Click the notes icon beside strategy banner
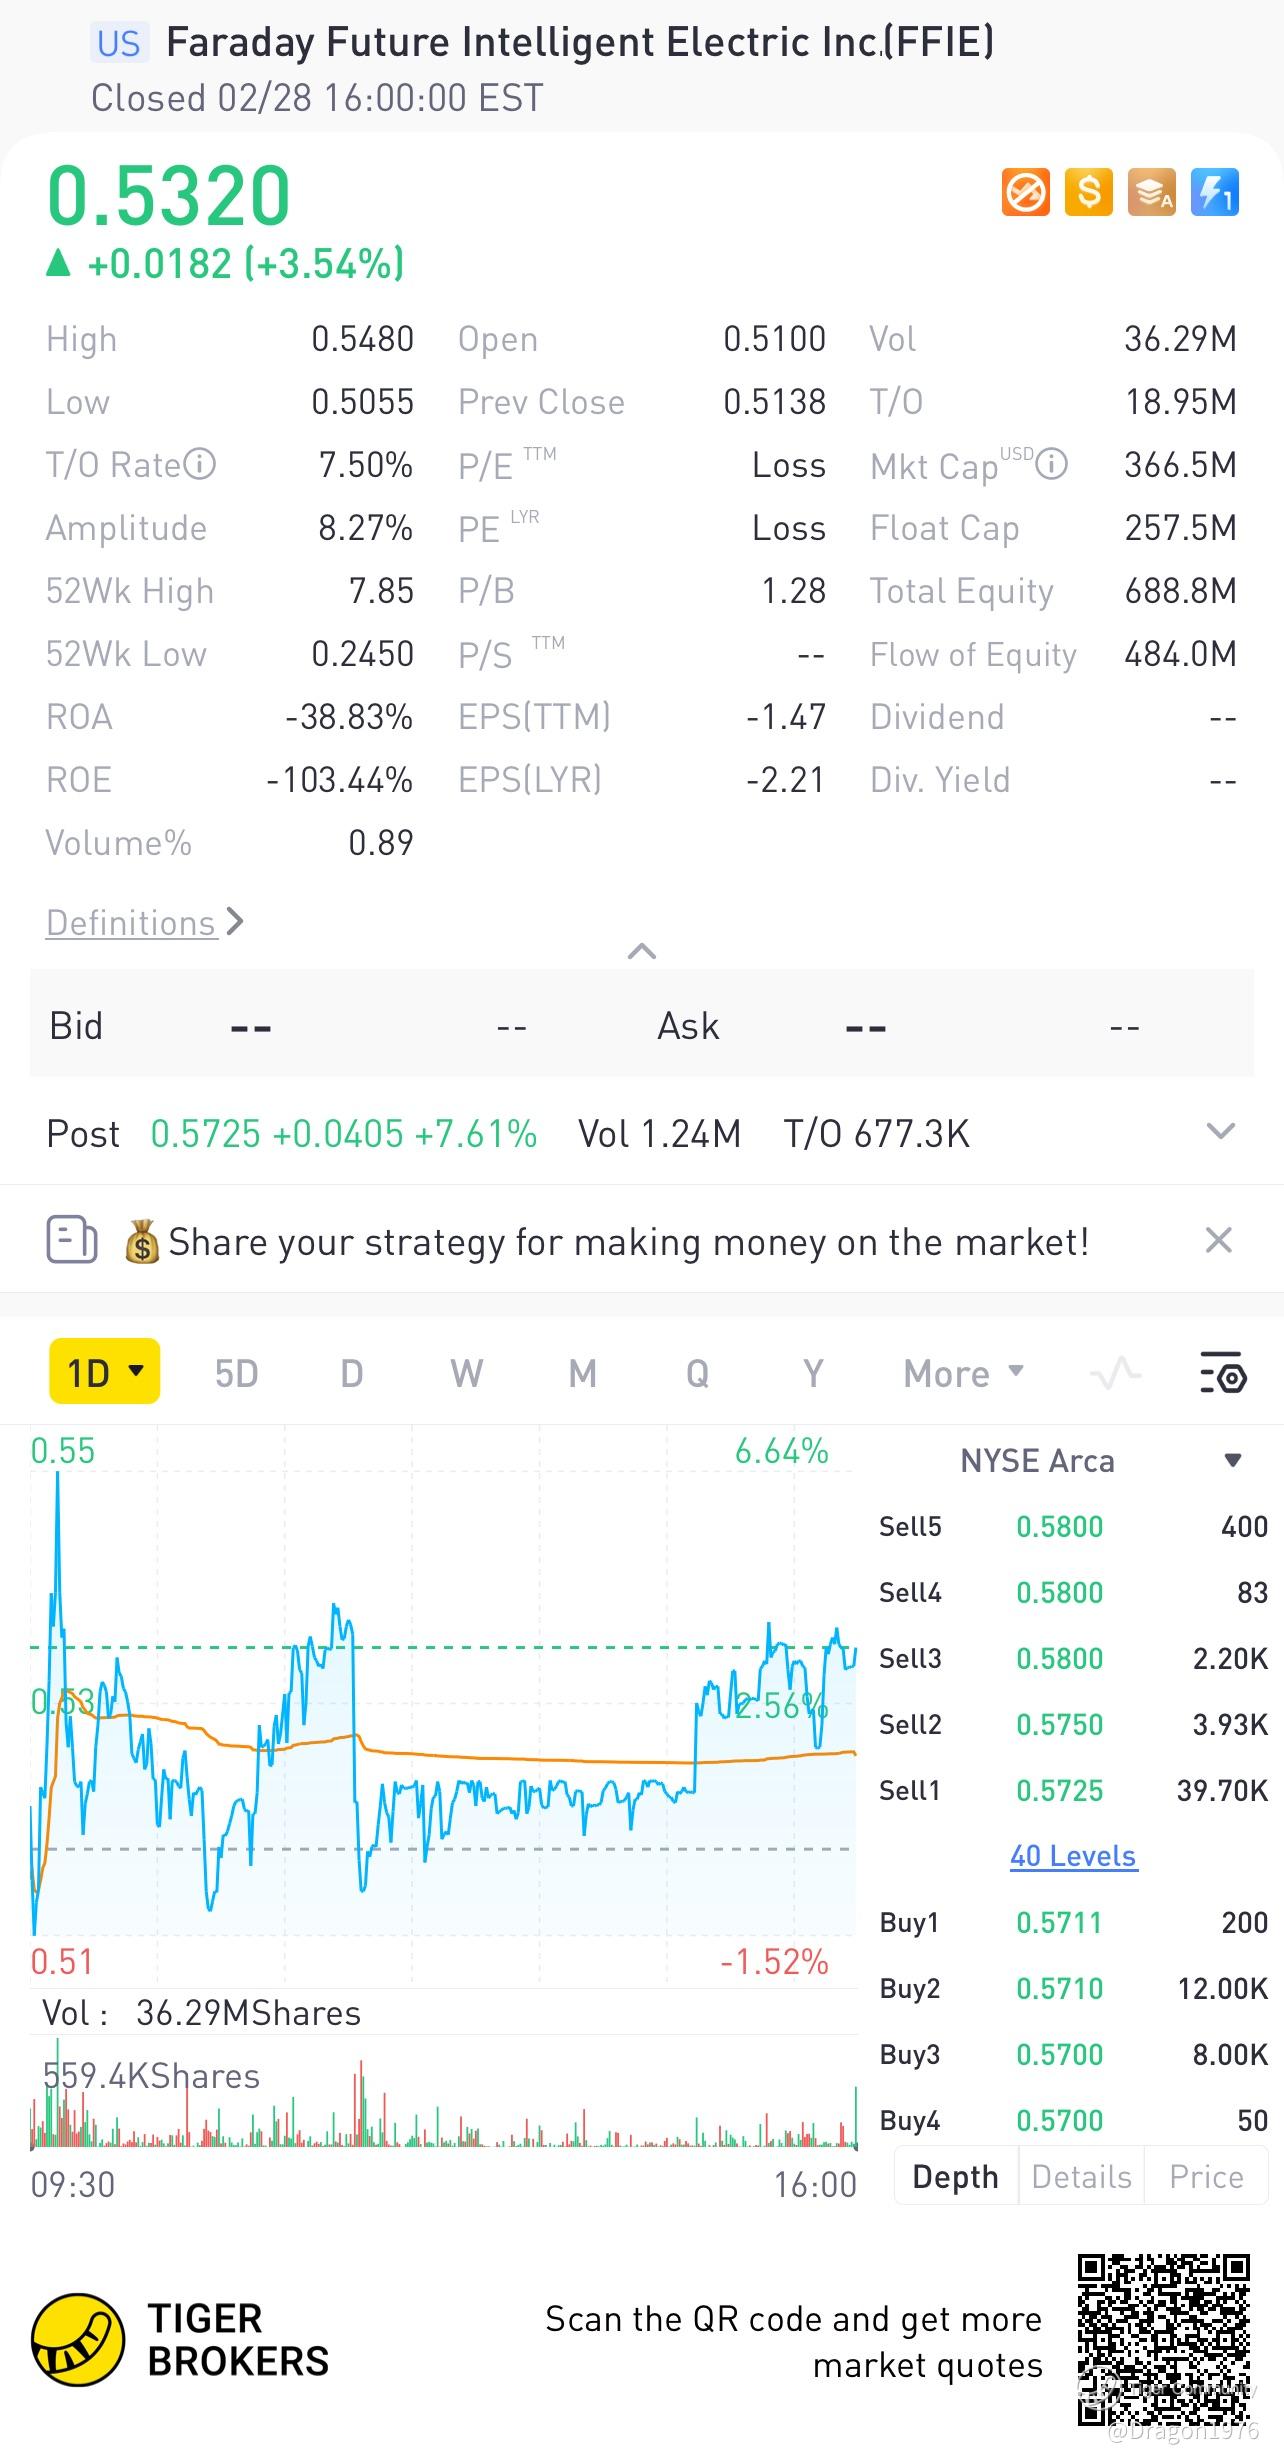 72,1240
